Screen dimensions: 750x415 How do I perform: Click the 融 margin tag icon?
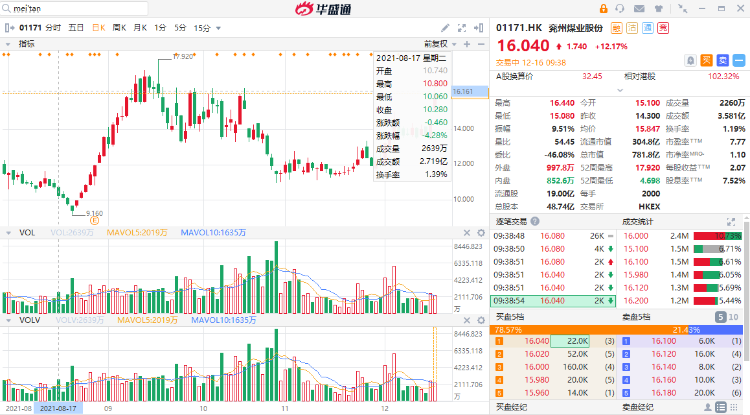[x=617, y=28]
